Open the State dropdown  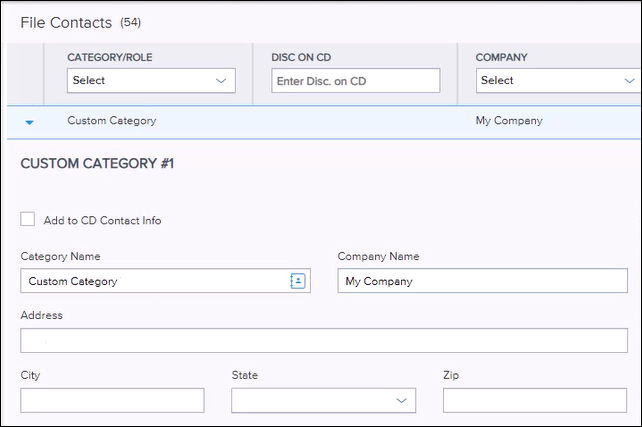click(x=323, y=400)
